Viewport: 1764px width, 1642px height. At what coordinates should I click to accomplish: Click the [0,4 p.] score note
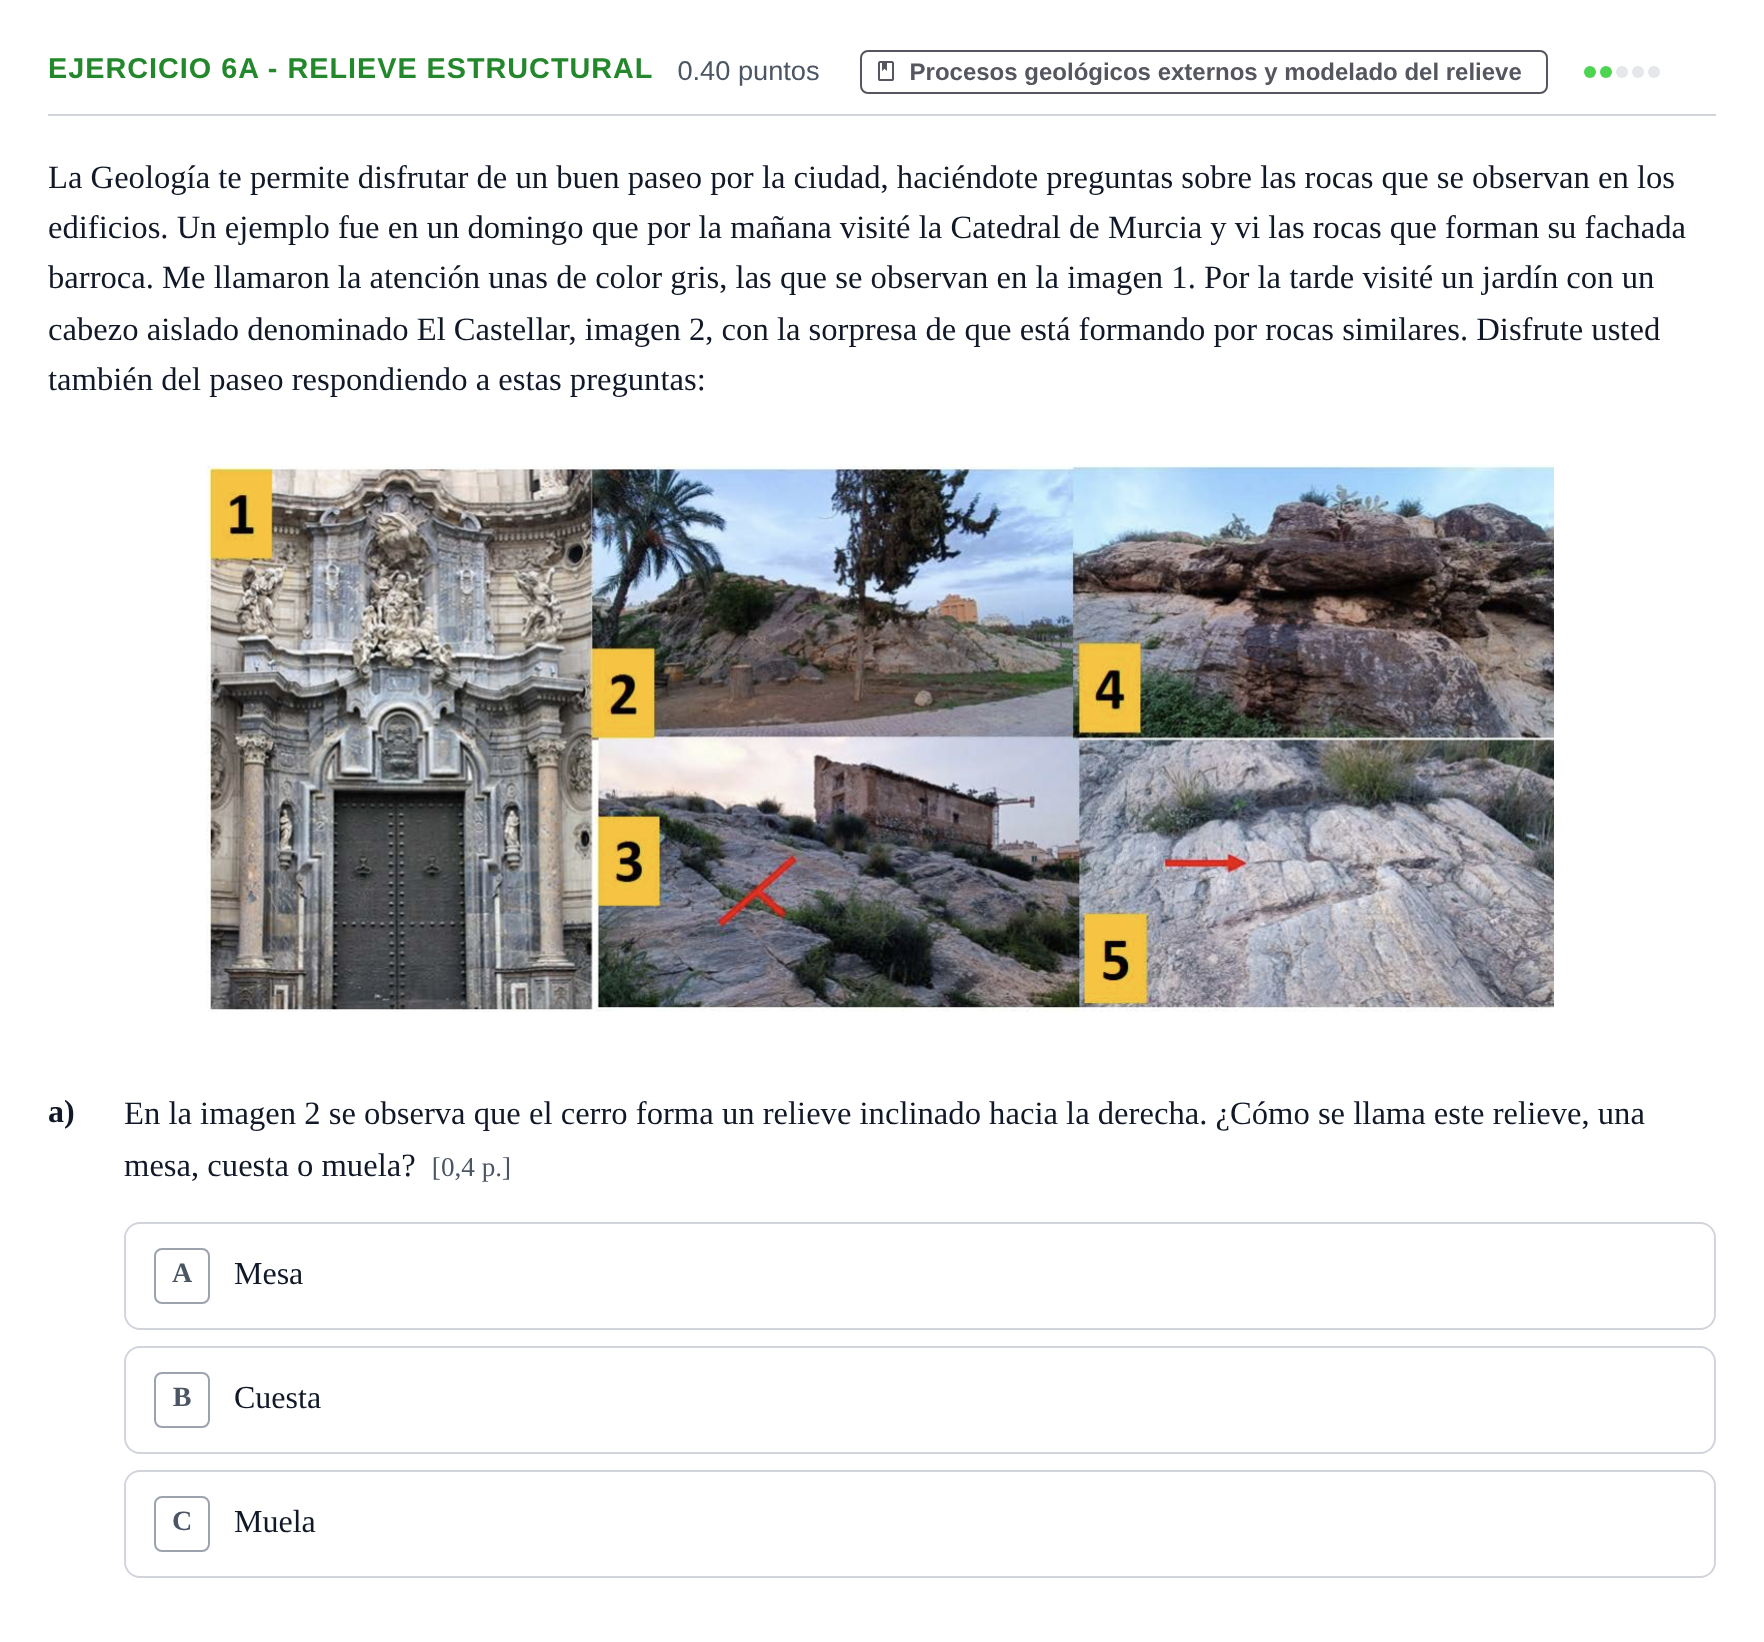pyautogui.click(x=471, y=1167)
